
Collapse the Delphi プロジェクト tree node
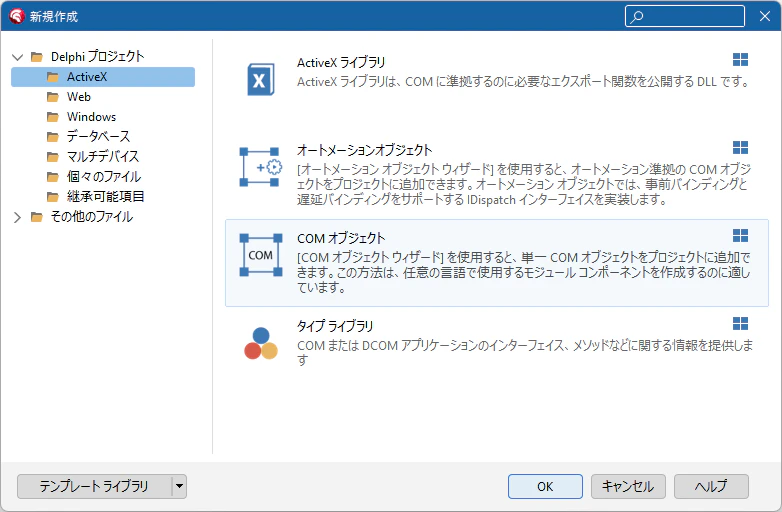17,57
